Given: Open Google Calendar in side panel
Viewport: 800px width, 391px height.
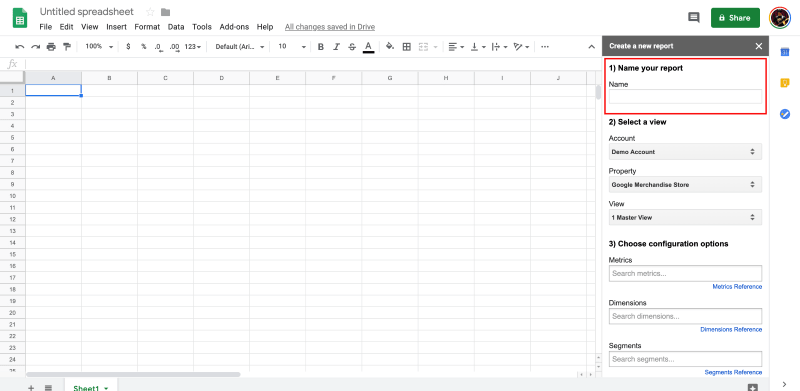Looking at the screenshot, I should 785,52.
